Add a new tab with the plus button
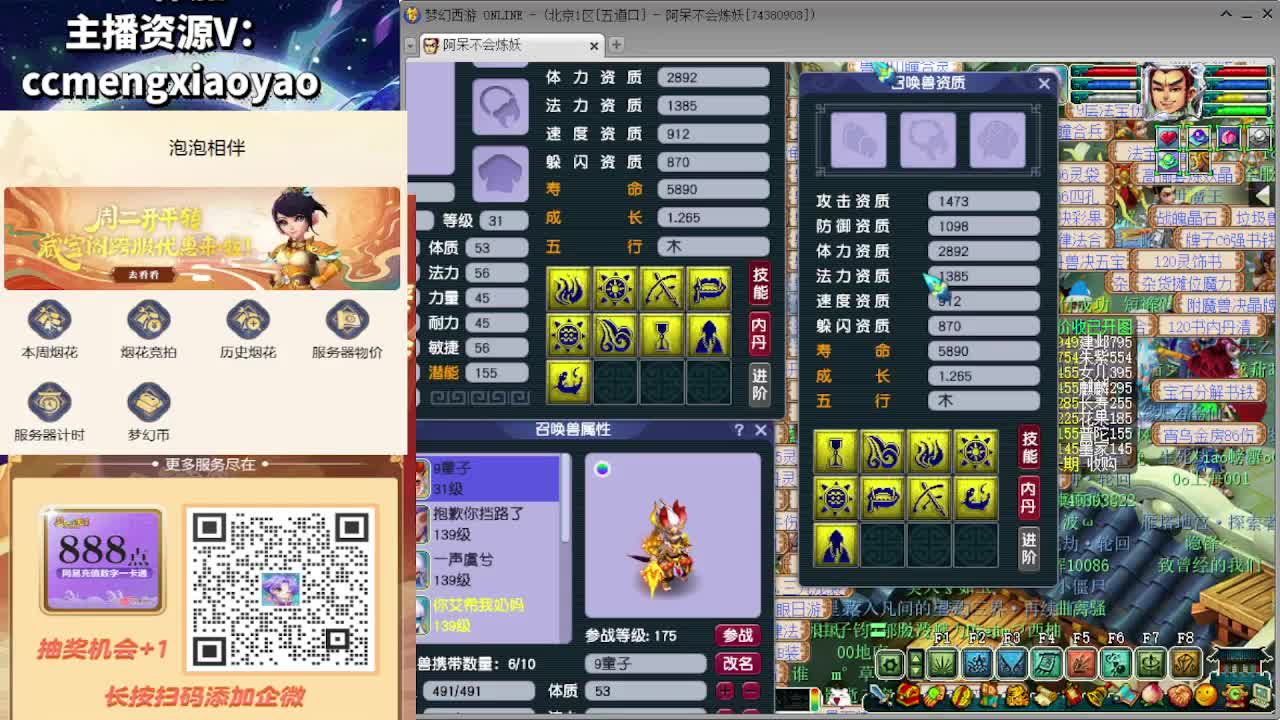 coord(617,45)
